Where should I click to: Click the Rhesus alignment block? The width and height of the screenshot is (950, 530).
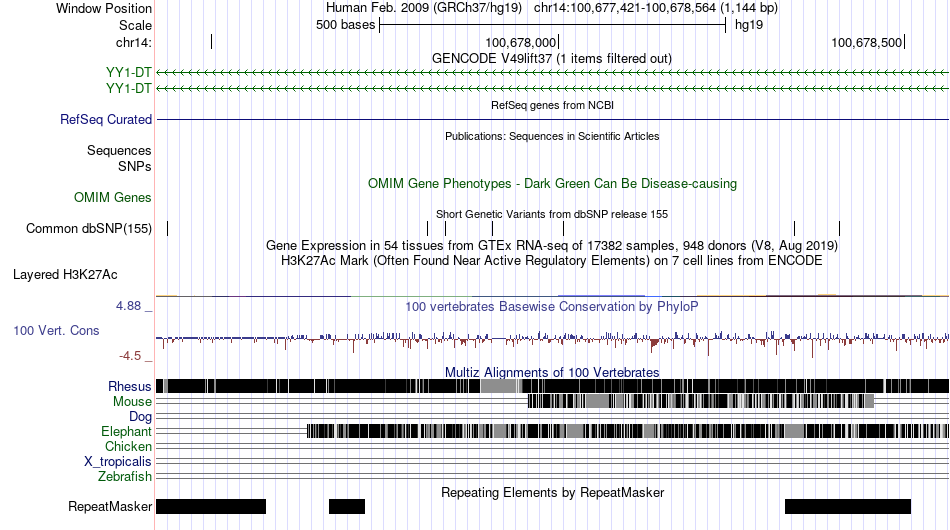[553, 386]
